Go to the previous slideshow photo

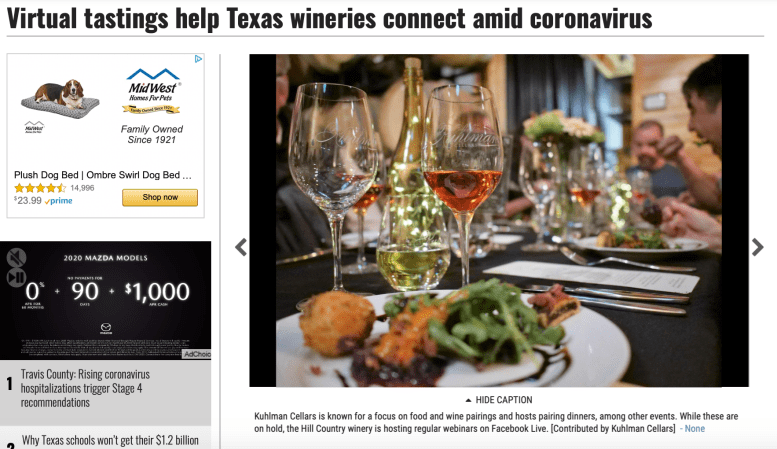[241, 247]
